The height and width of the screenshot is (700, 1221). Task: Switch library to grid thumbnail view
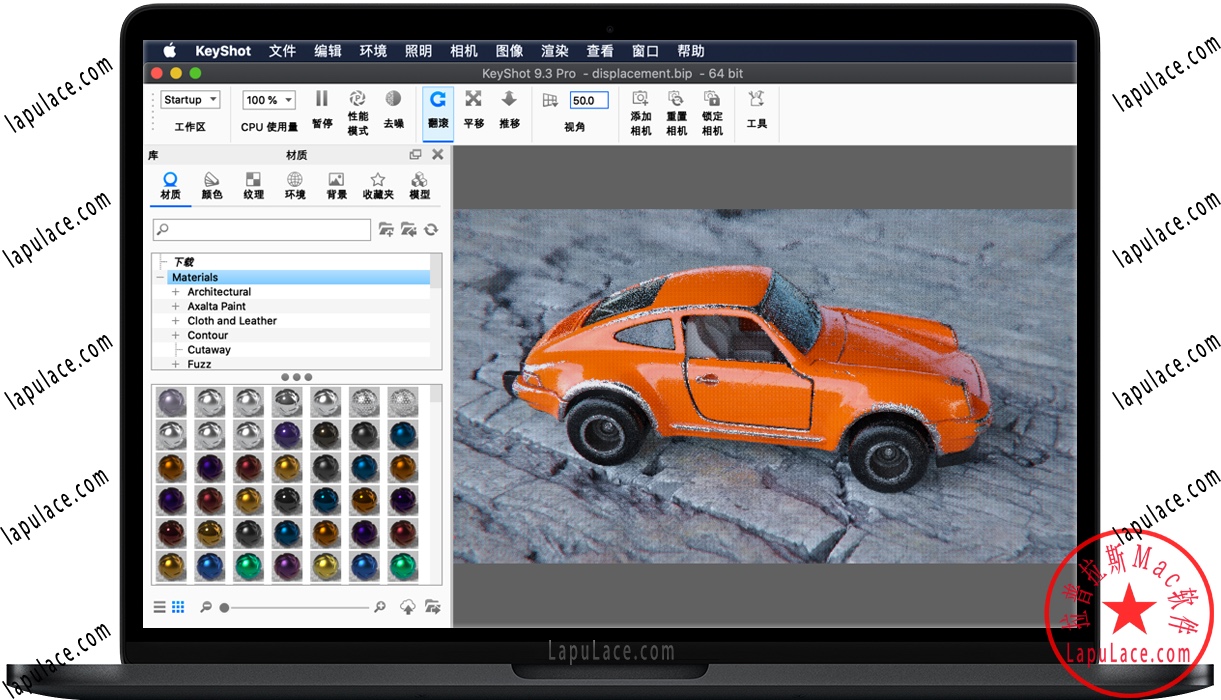(x=178, y=606)
